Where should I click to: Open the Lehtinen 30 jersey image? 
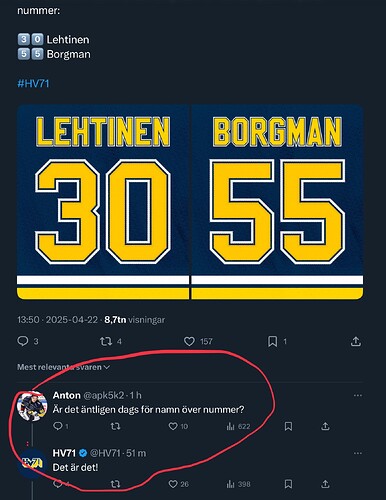103,202
